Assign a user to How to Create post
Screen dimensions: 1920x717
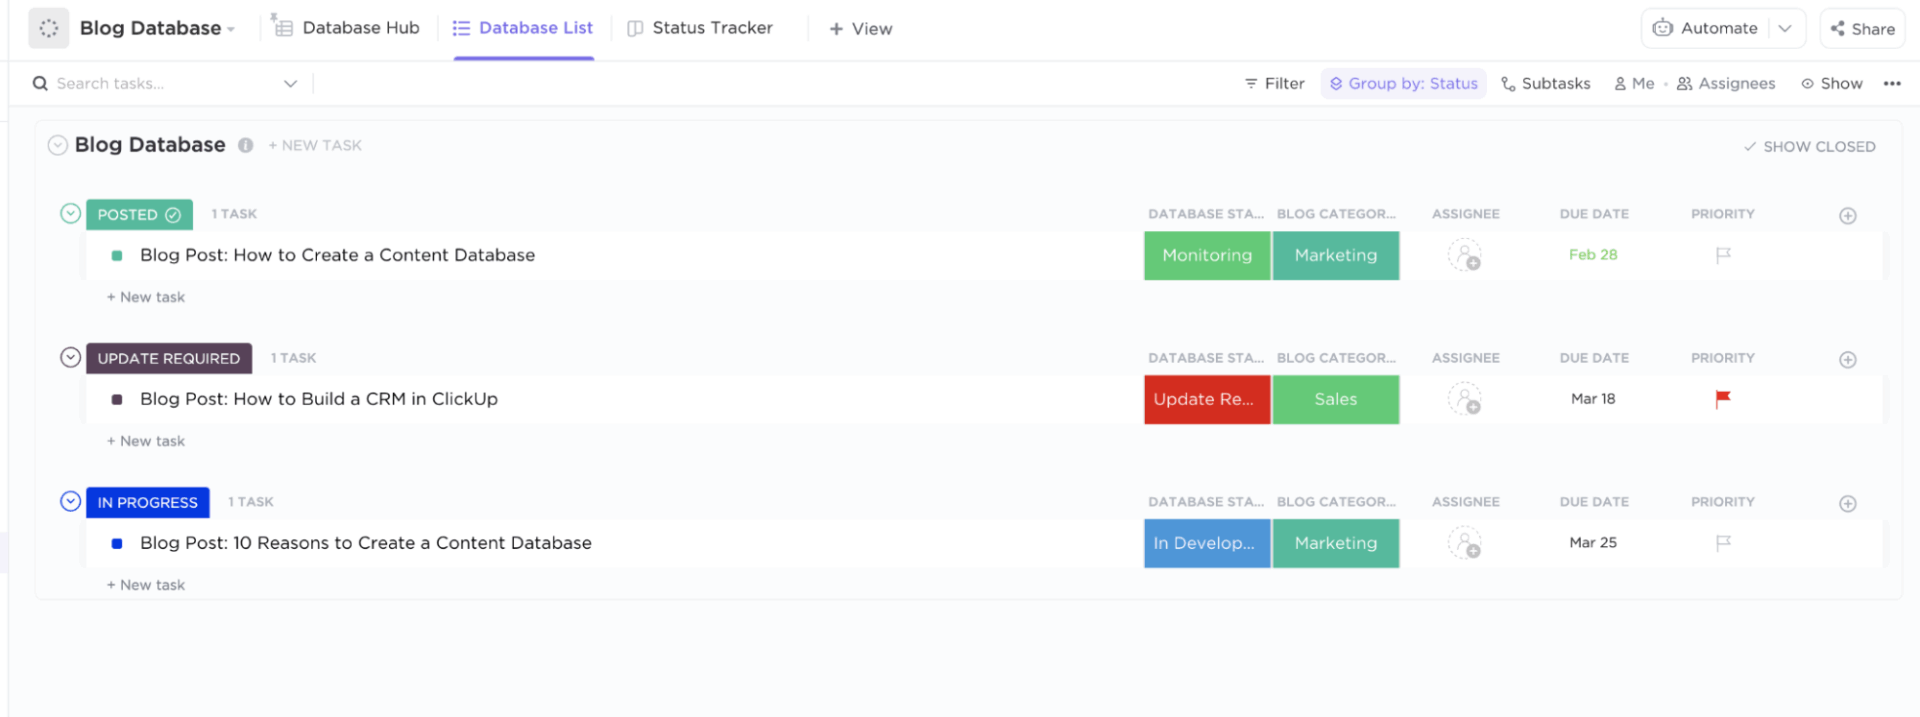(1465, 256)
